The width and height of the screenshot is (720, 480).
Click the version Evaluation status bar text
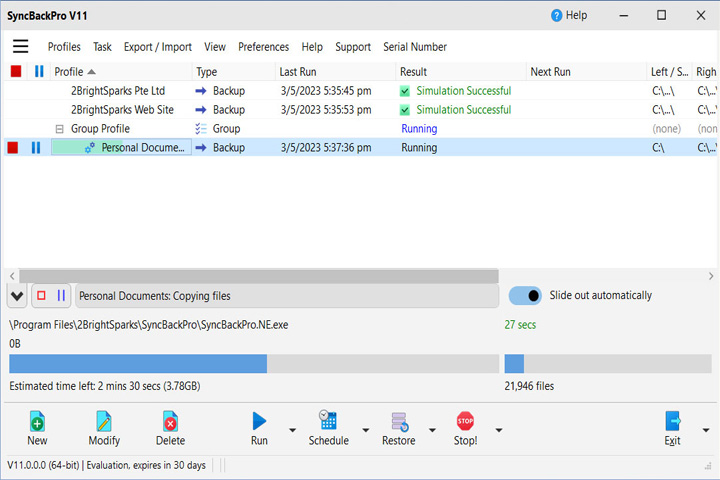(x=107, y=465)
